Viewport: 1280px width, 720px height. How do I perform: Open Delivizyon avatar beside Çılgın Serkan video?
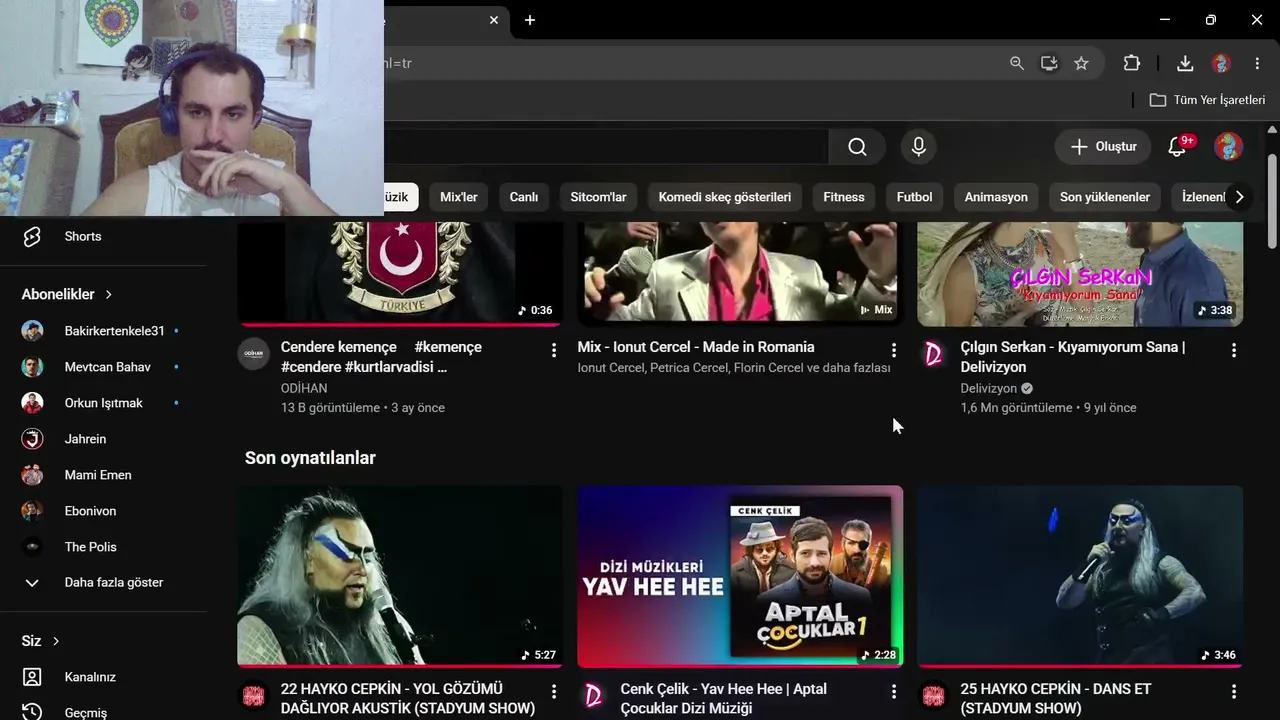coord(934,354)
